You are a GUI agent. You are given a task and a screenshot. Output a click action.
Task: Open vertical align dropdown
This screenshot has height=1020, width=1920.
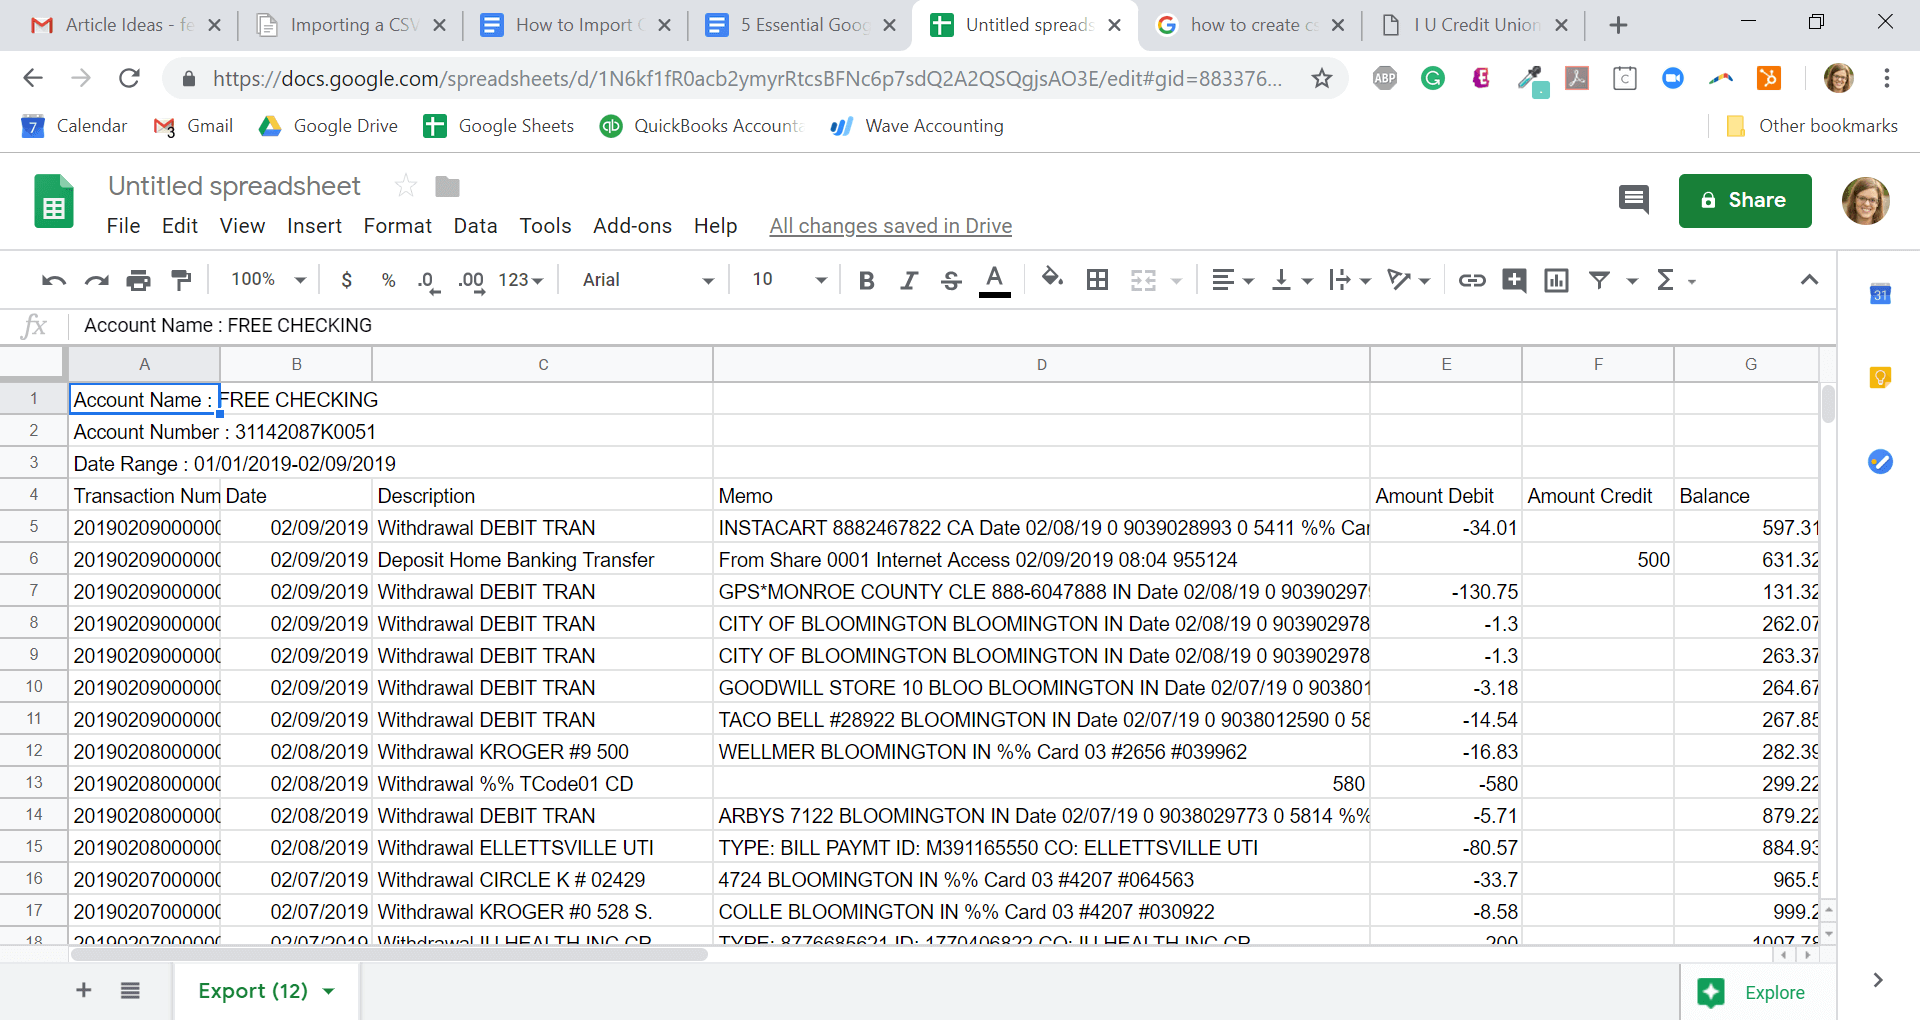(x=1291, y=281)
